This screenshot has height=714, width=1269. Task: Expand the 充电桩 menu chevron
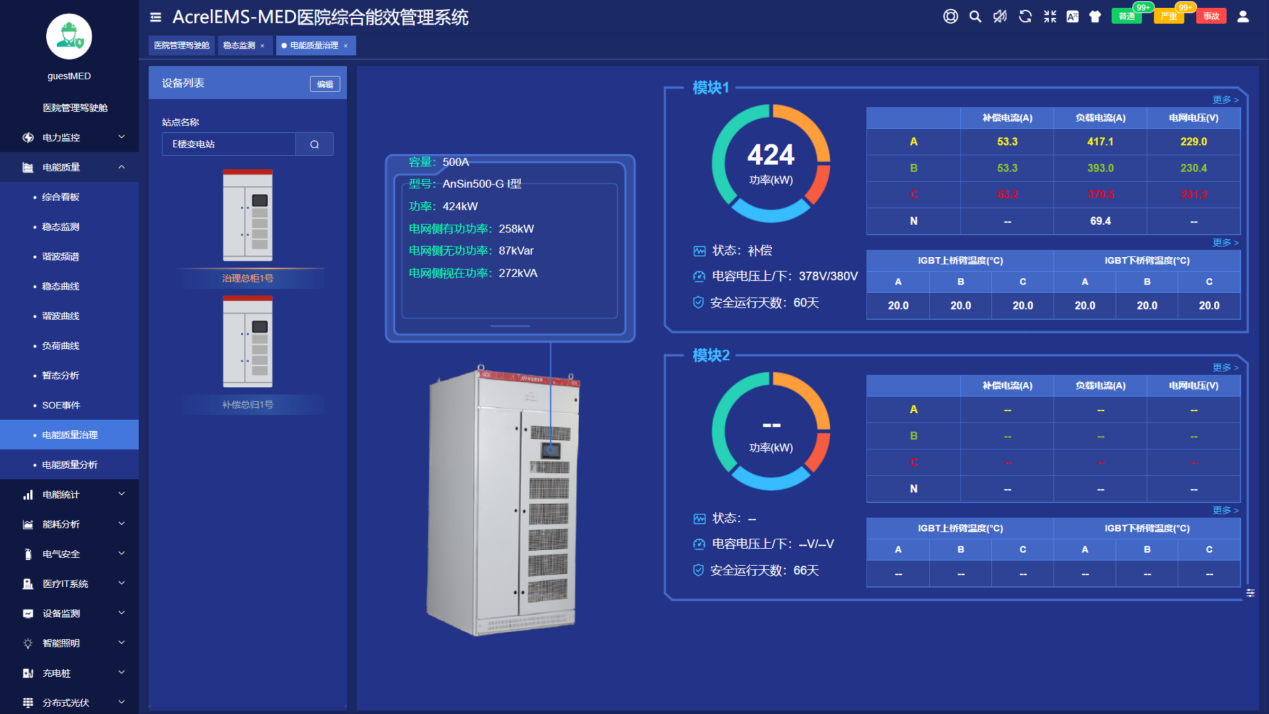pyautogui.click(x=122, y=673)
